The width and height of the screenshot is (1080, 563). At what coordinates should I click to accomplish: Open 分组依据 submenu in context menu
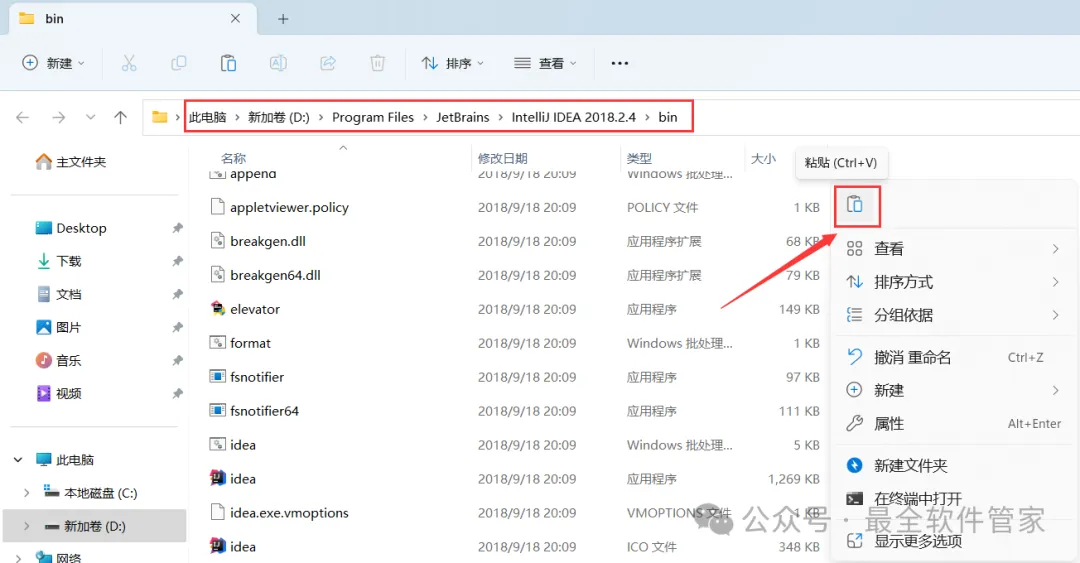point(953,315)
